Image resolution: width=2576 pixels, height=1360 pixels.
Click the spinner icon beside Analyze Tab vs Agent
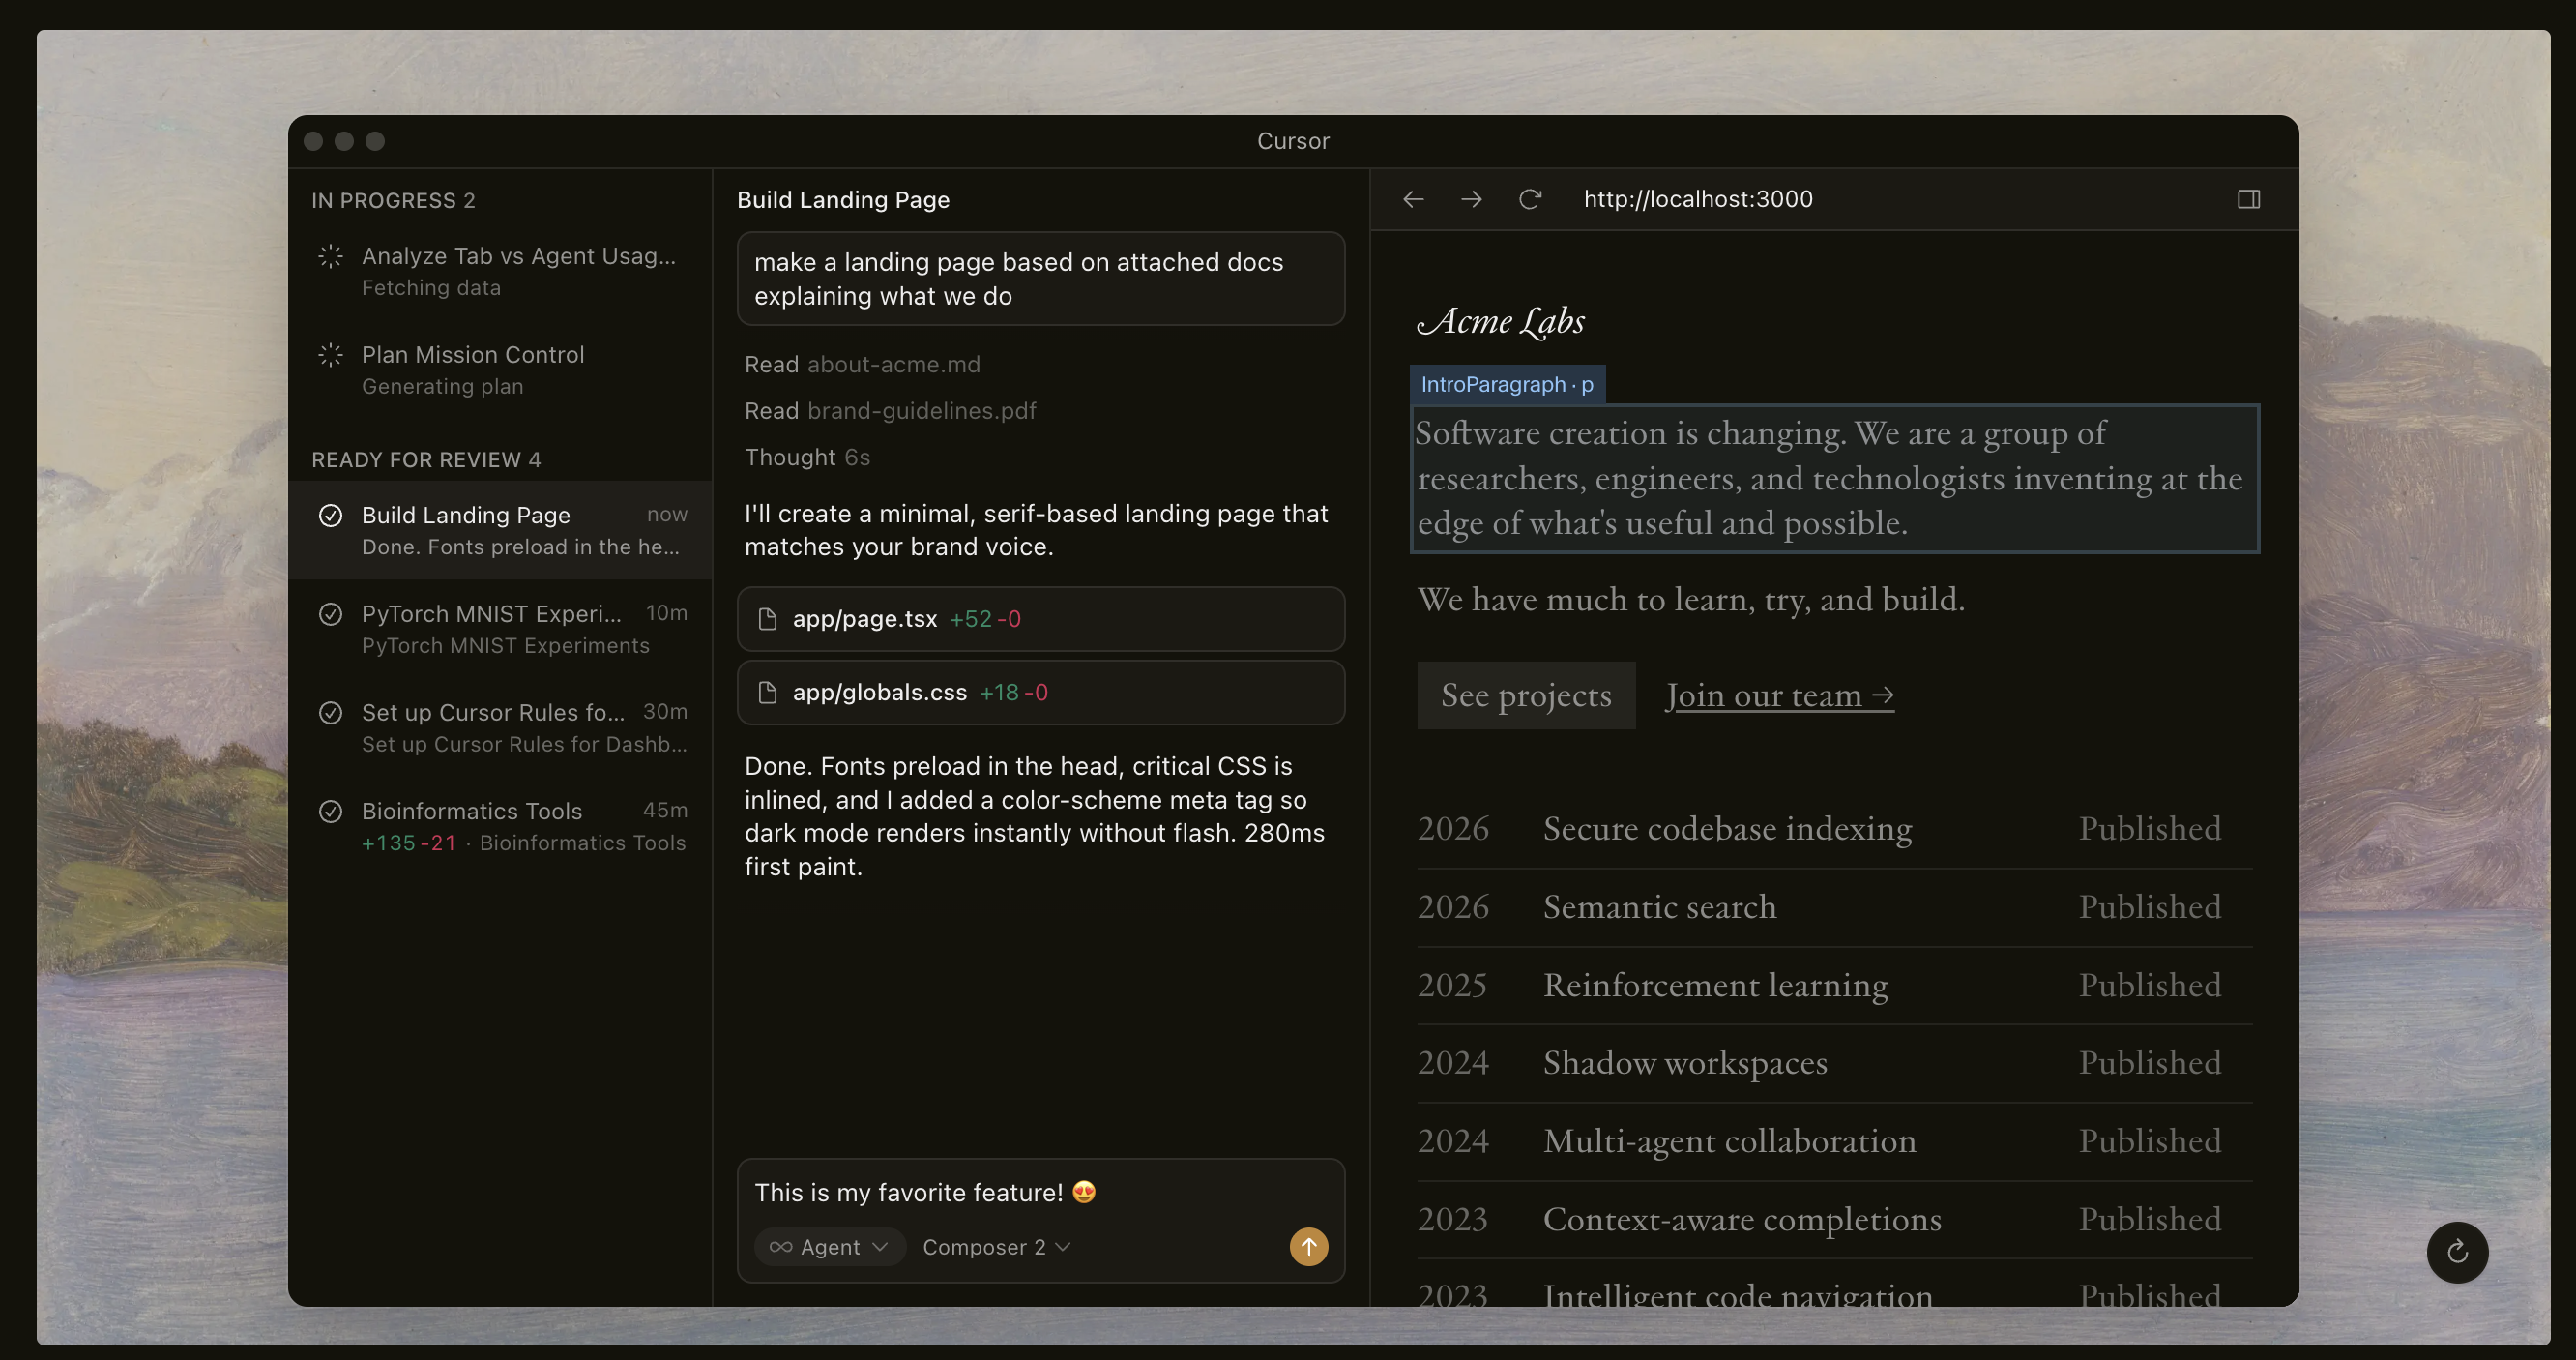[x=330, y=256]
